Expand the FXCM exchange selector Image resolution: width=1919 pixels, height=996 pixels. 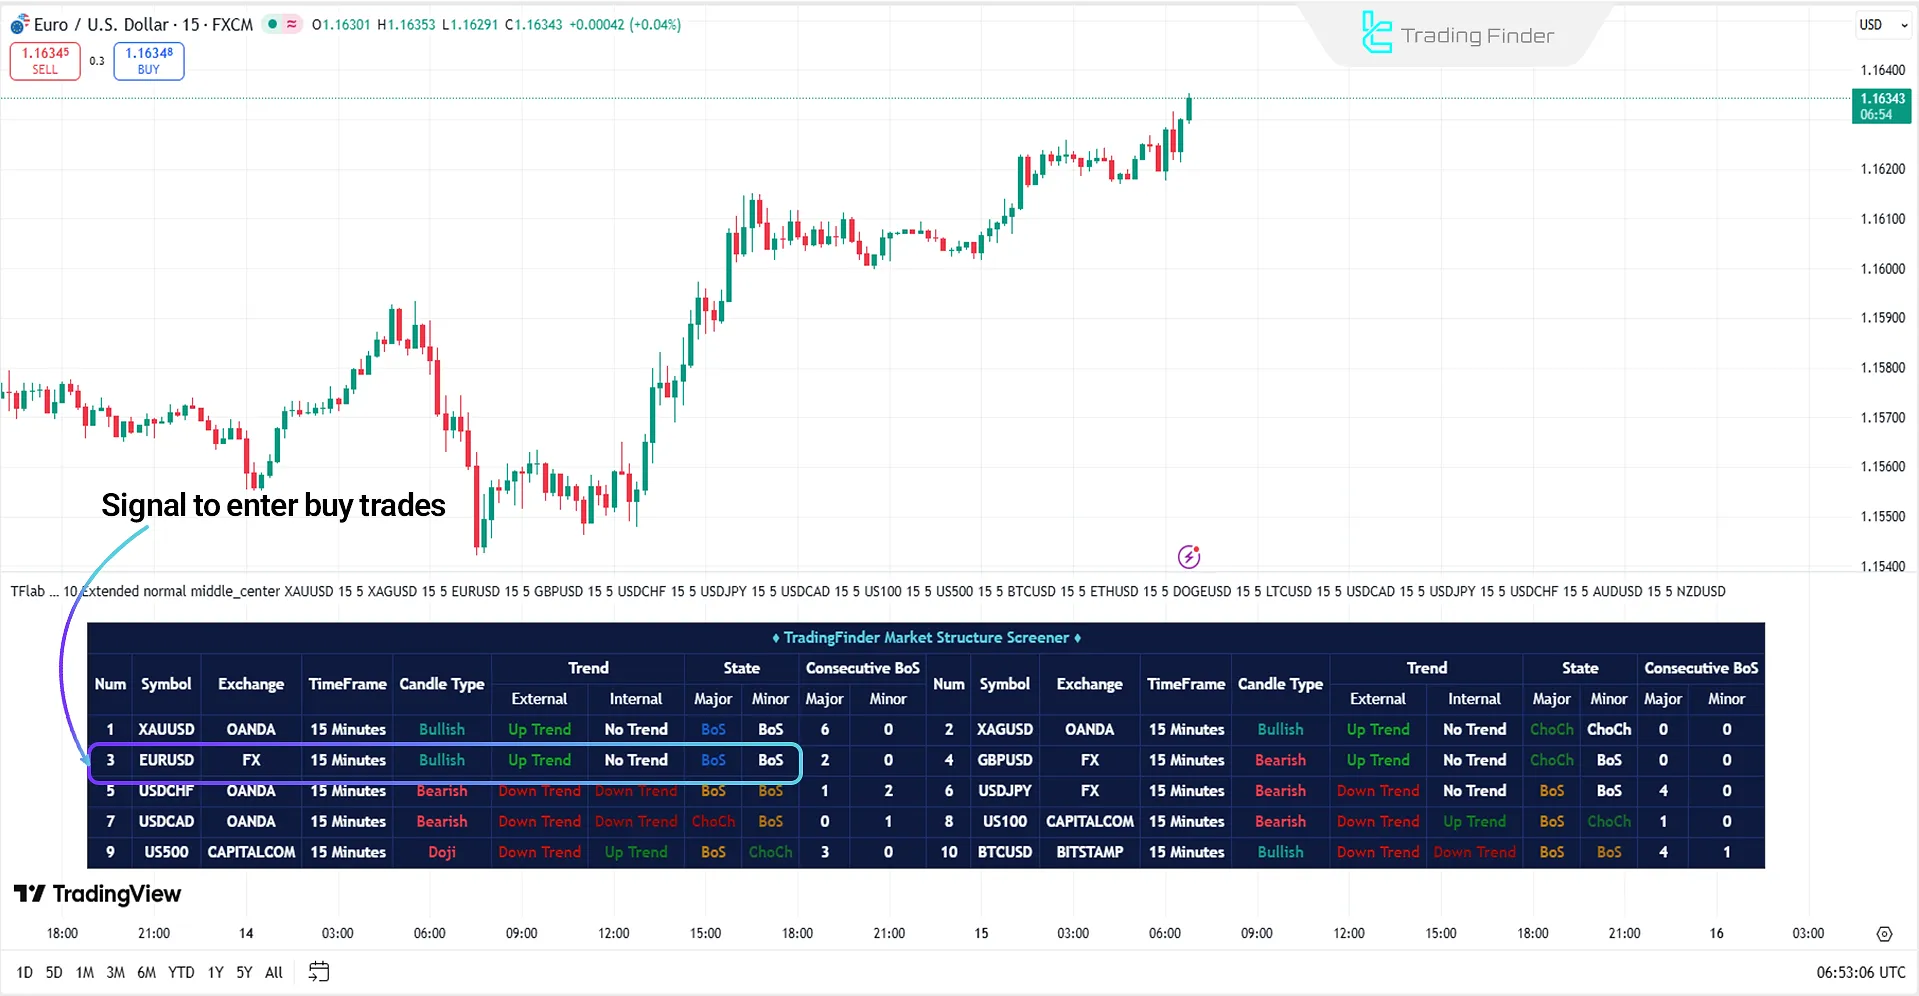[232, 24]
